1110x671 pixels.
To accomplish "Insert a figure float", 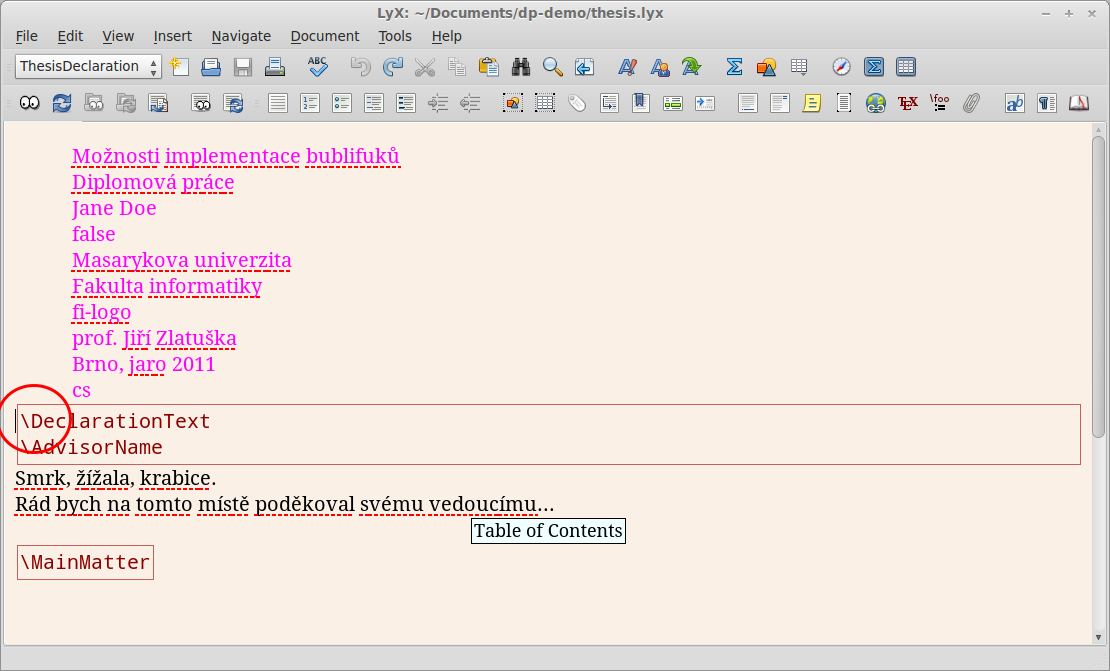I will [x=513, y=103].
